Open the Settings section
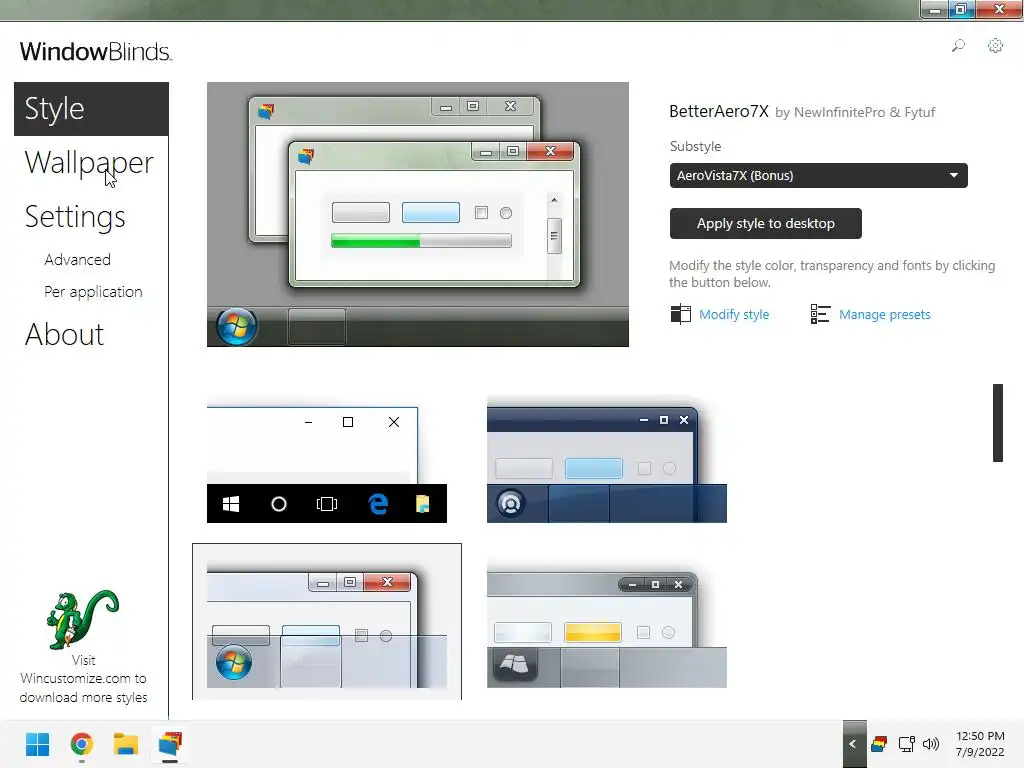The image size is (1024, 768). 74,217
